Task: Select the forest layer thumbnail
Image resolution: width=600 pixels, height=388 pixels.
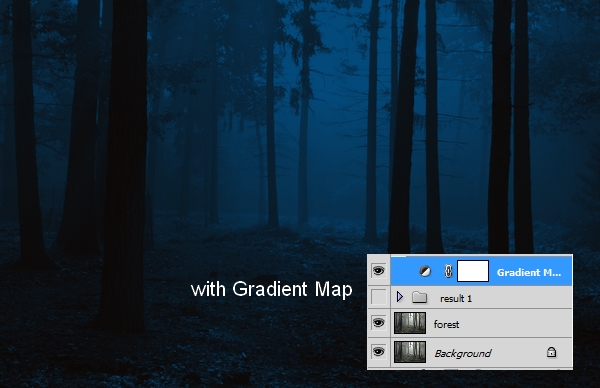Action: coord(410,323)
